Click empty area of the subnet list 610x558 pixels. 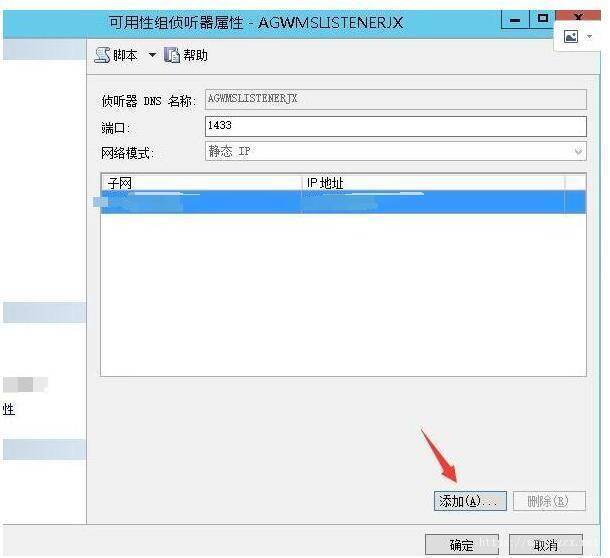click(343, 295)
